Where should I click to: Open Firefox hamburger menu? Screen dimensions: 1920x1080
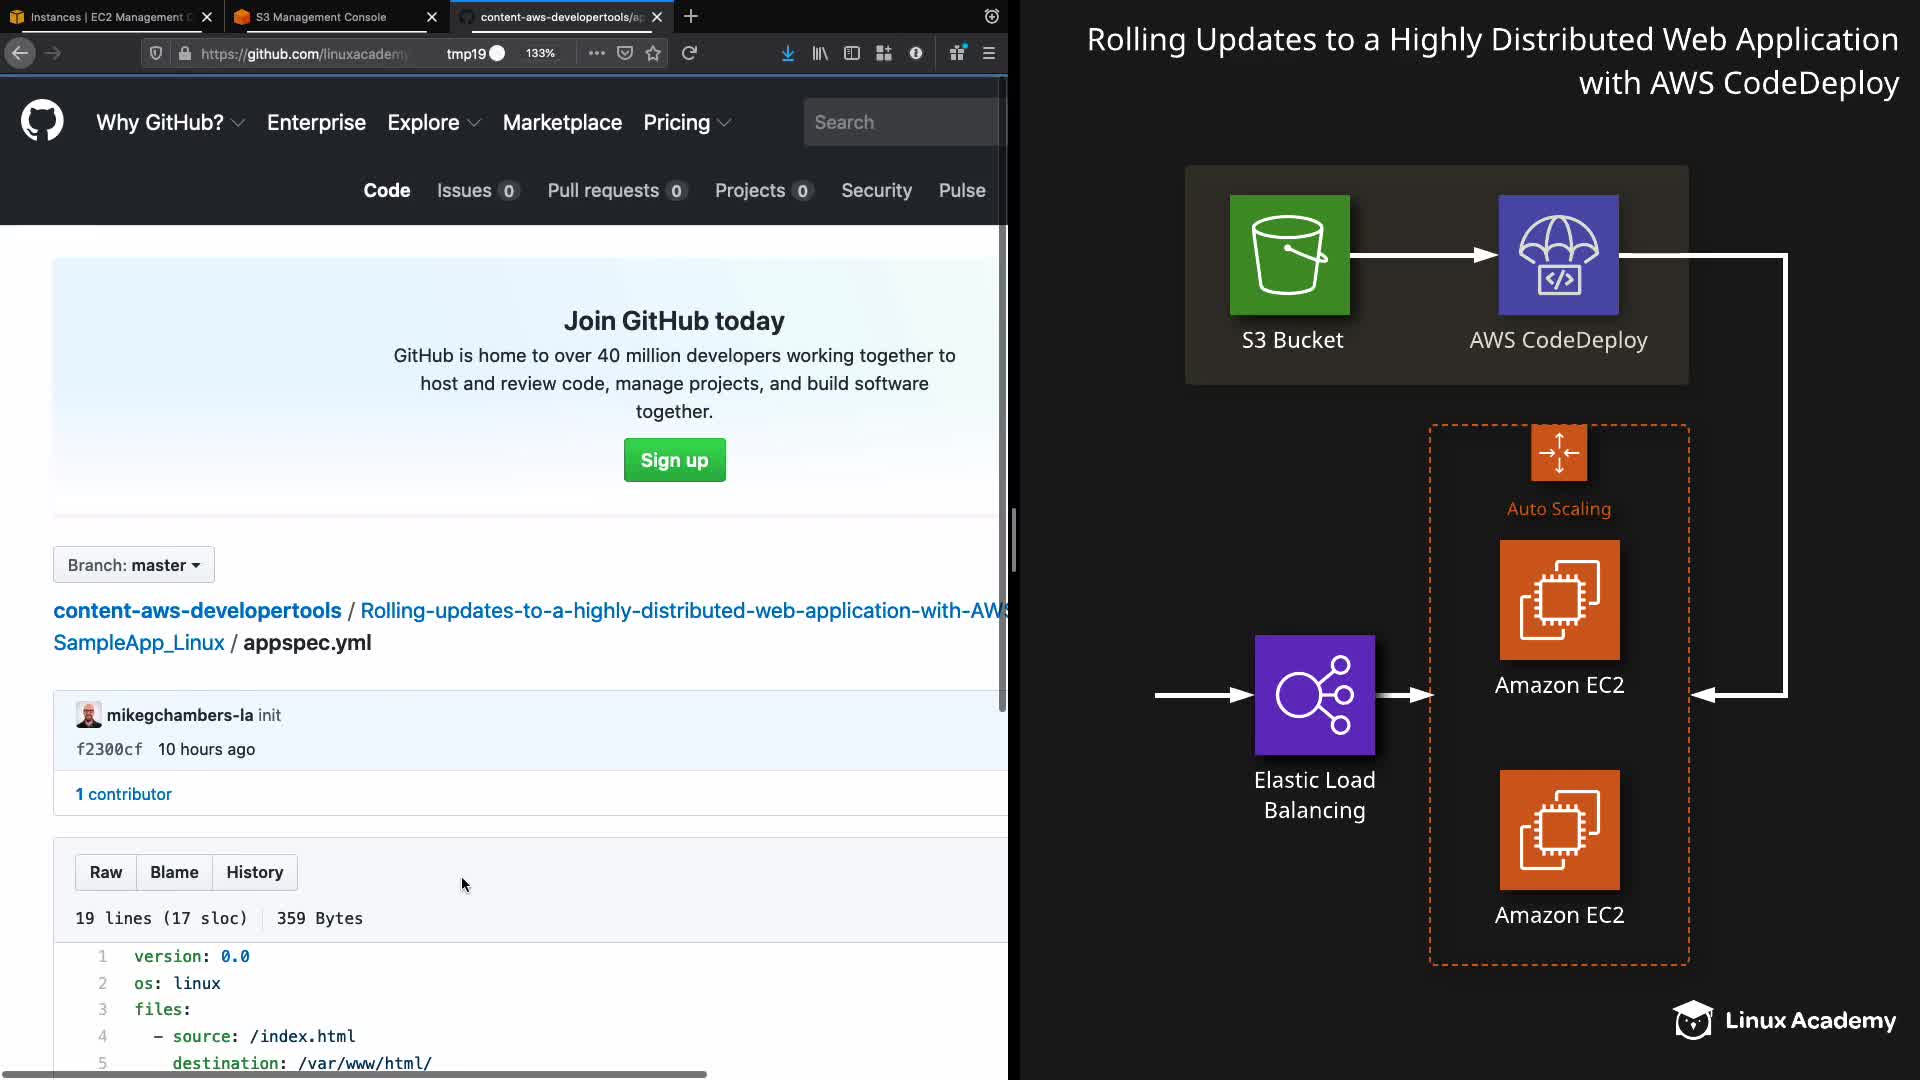(989, 54)
